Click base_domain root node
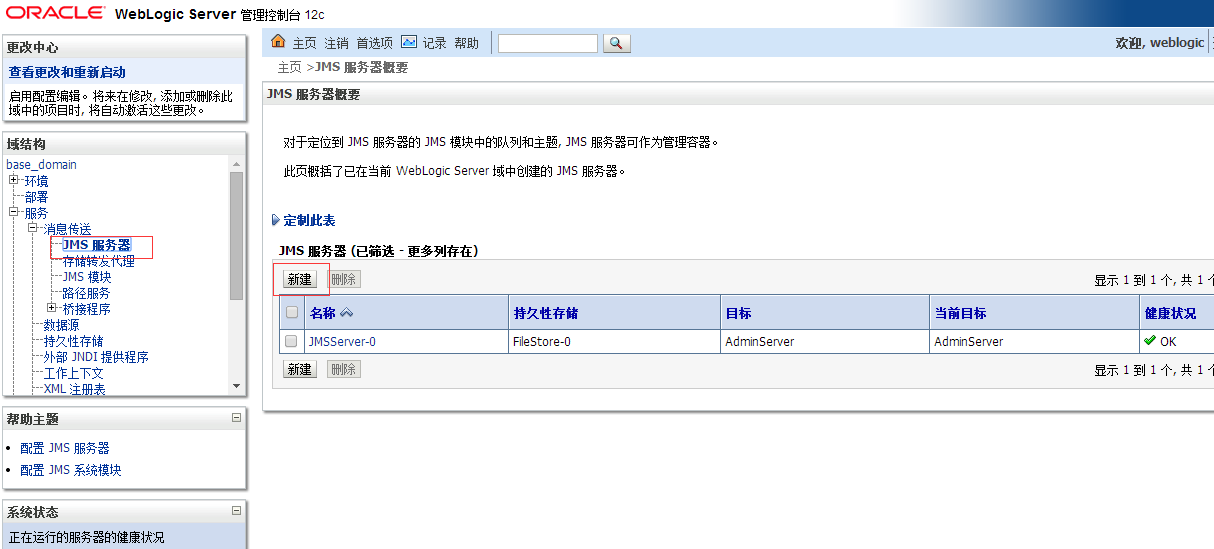 tap(42, 164)
